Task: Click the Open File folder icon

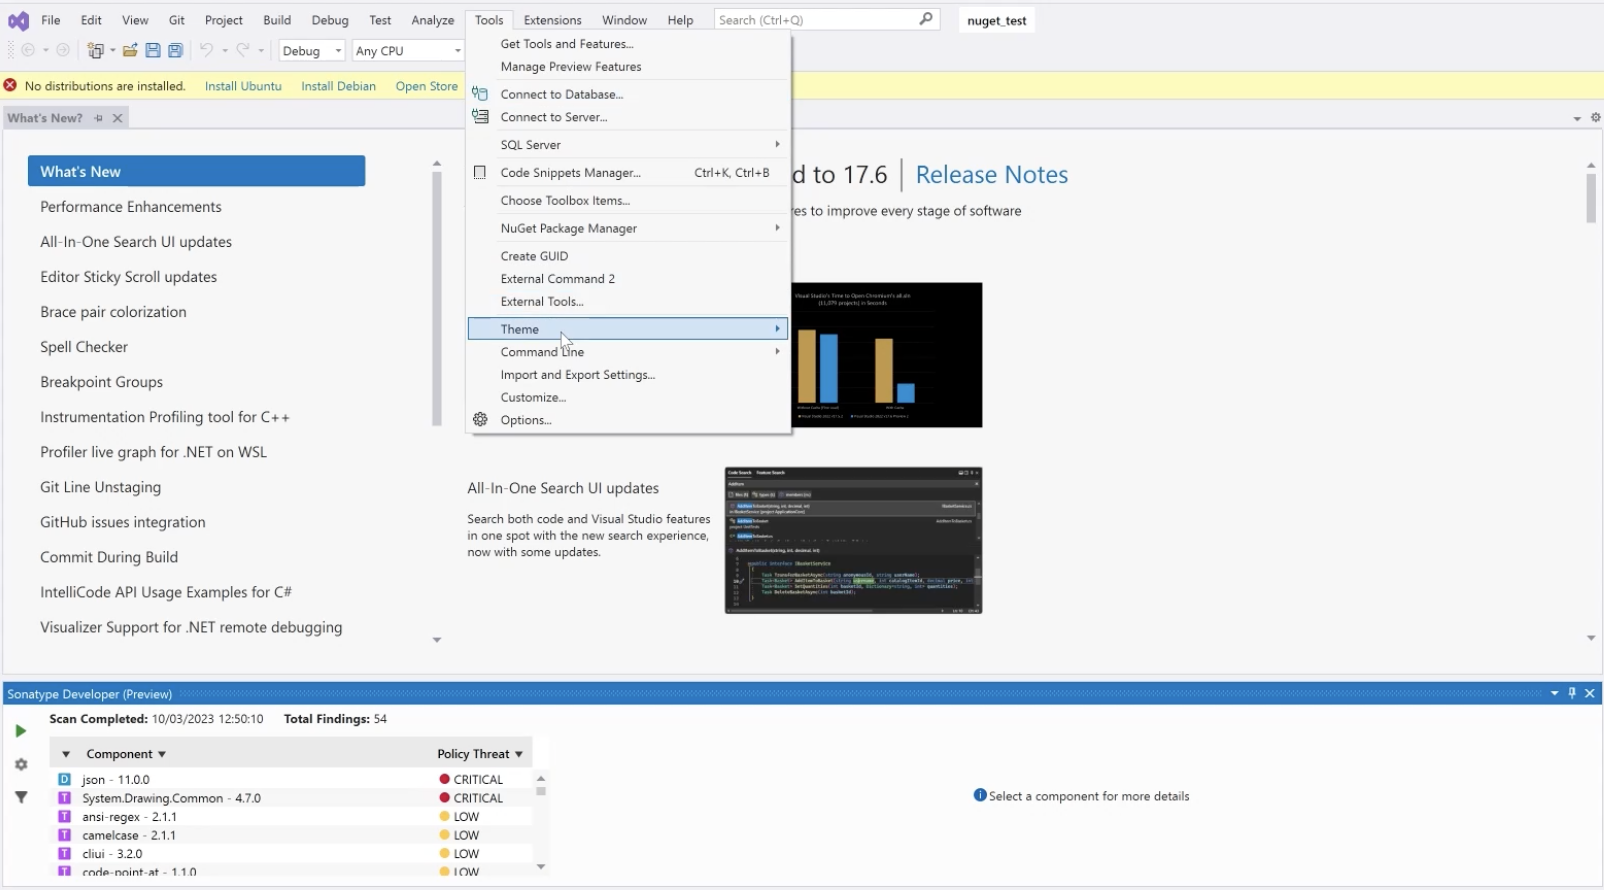Action: click(130, 50)
